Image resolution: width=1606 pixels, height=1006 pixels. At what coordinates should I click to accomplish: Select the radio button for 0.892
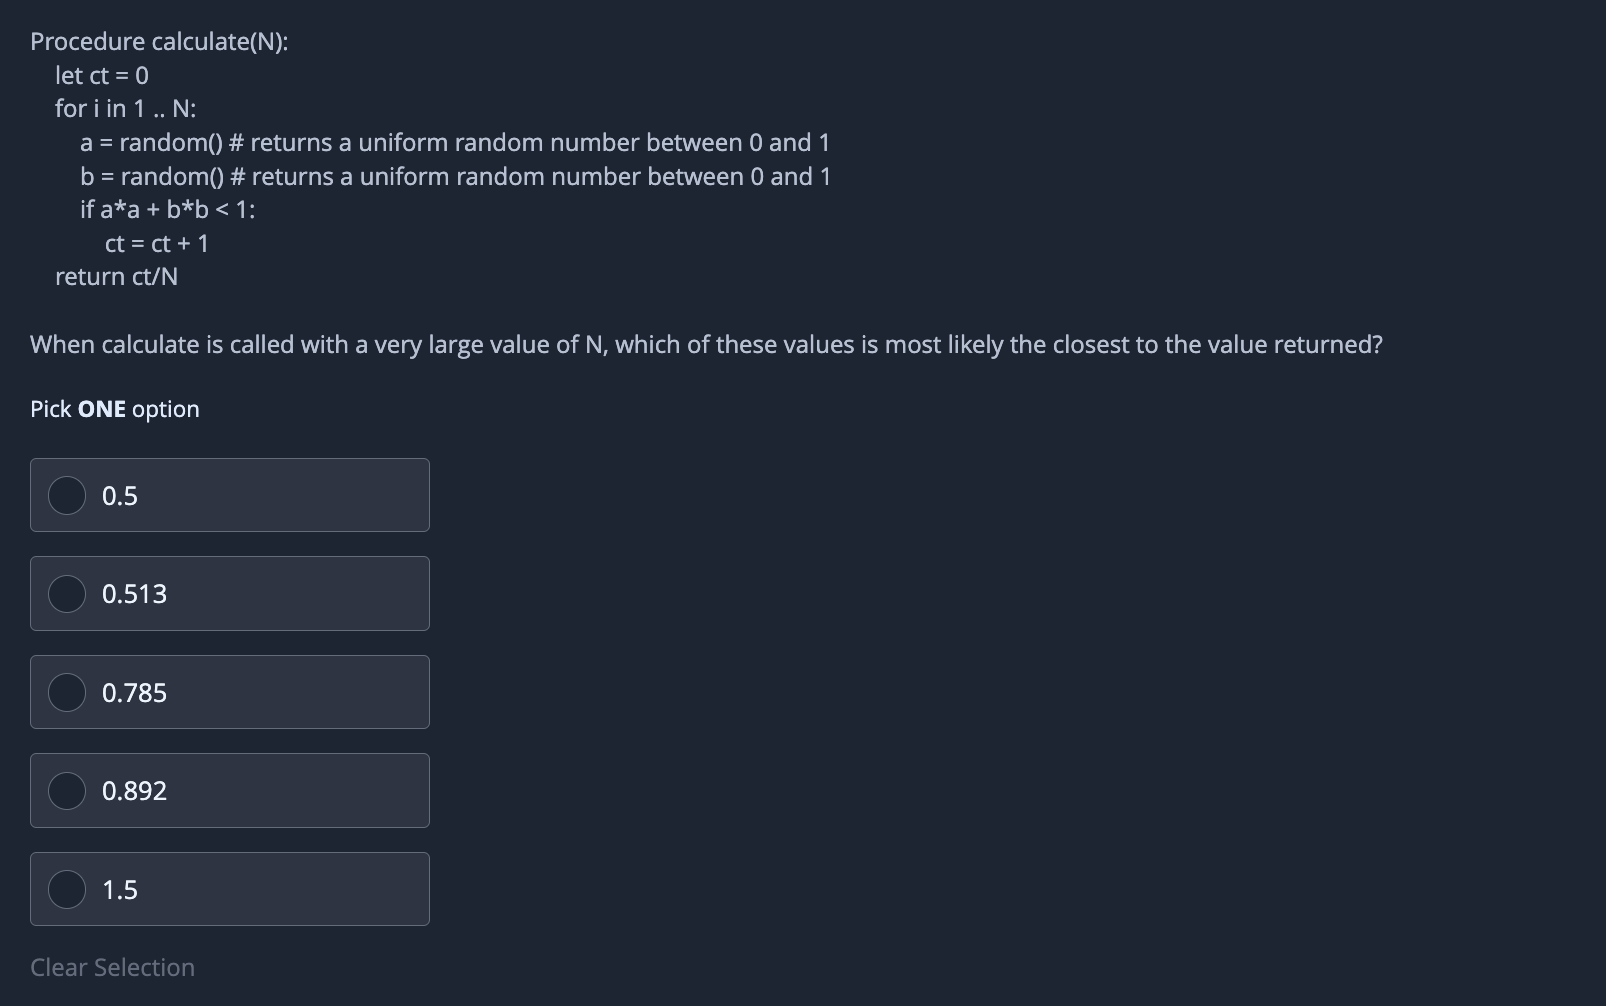[x=66, y=790]
